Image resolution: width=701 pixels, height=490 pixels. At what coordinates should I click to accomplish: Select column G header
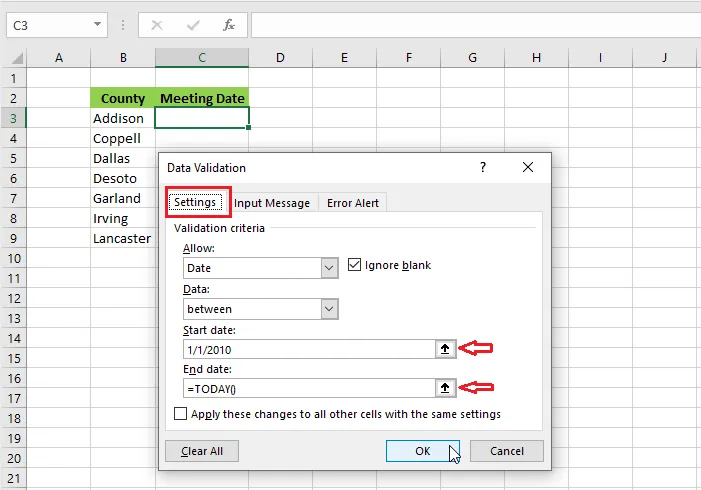tap(473, 58)
